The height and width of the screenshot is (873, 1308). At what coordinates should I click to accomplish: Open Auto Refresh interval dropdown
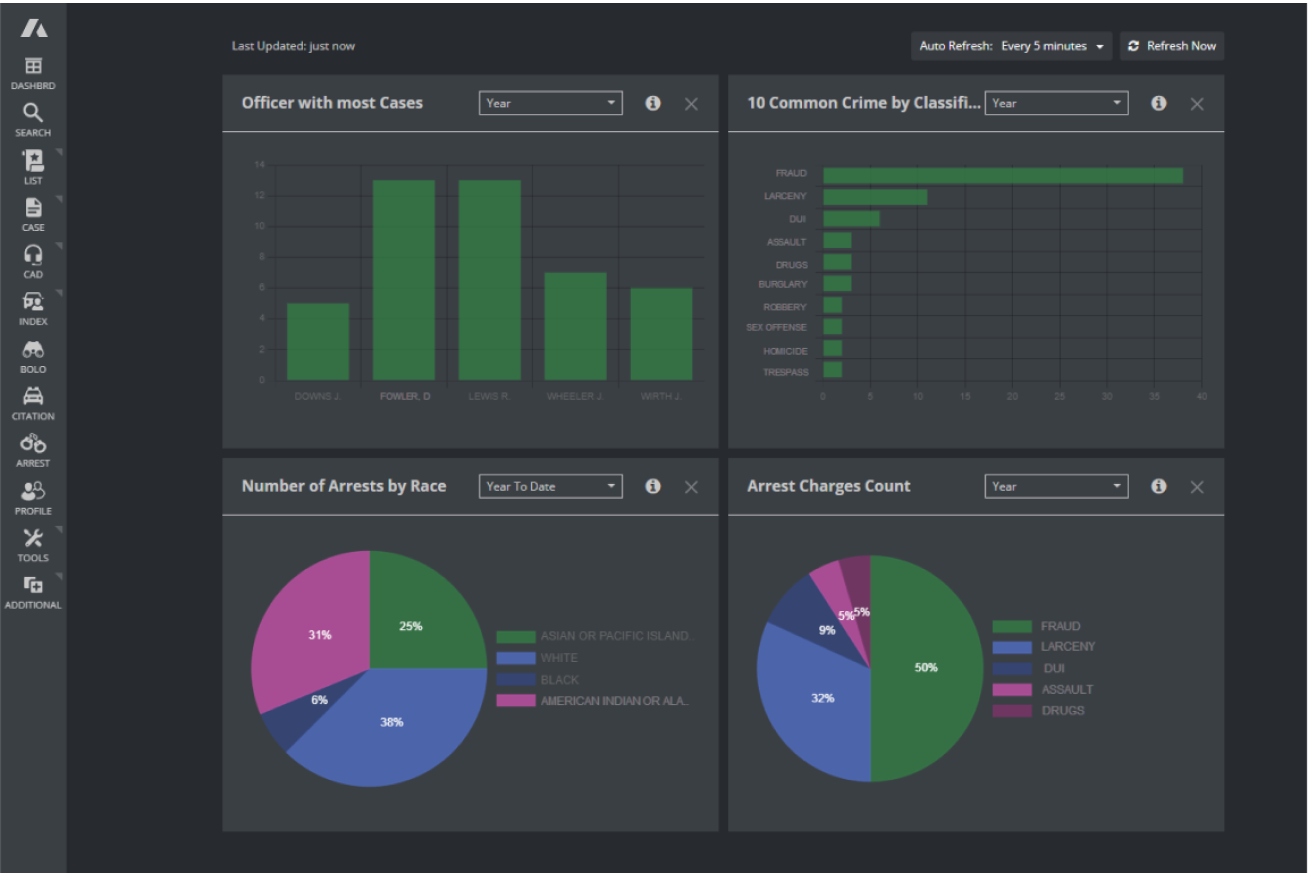(1011, 46)
